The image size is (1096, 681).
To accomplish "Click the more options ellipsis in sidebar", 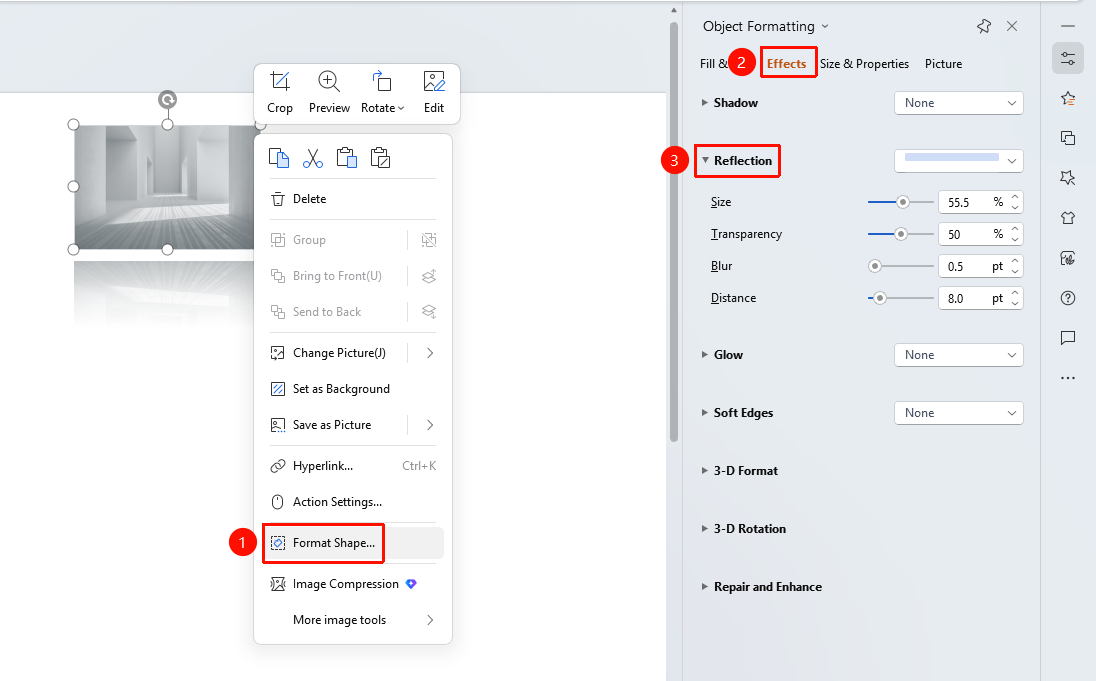I will pyautogui.click(x=1068, y=378).
